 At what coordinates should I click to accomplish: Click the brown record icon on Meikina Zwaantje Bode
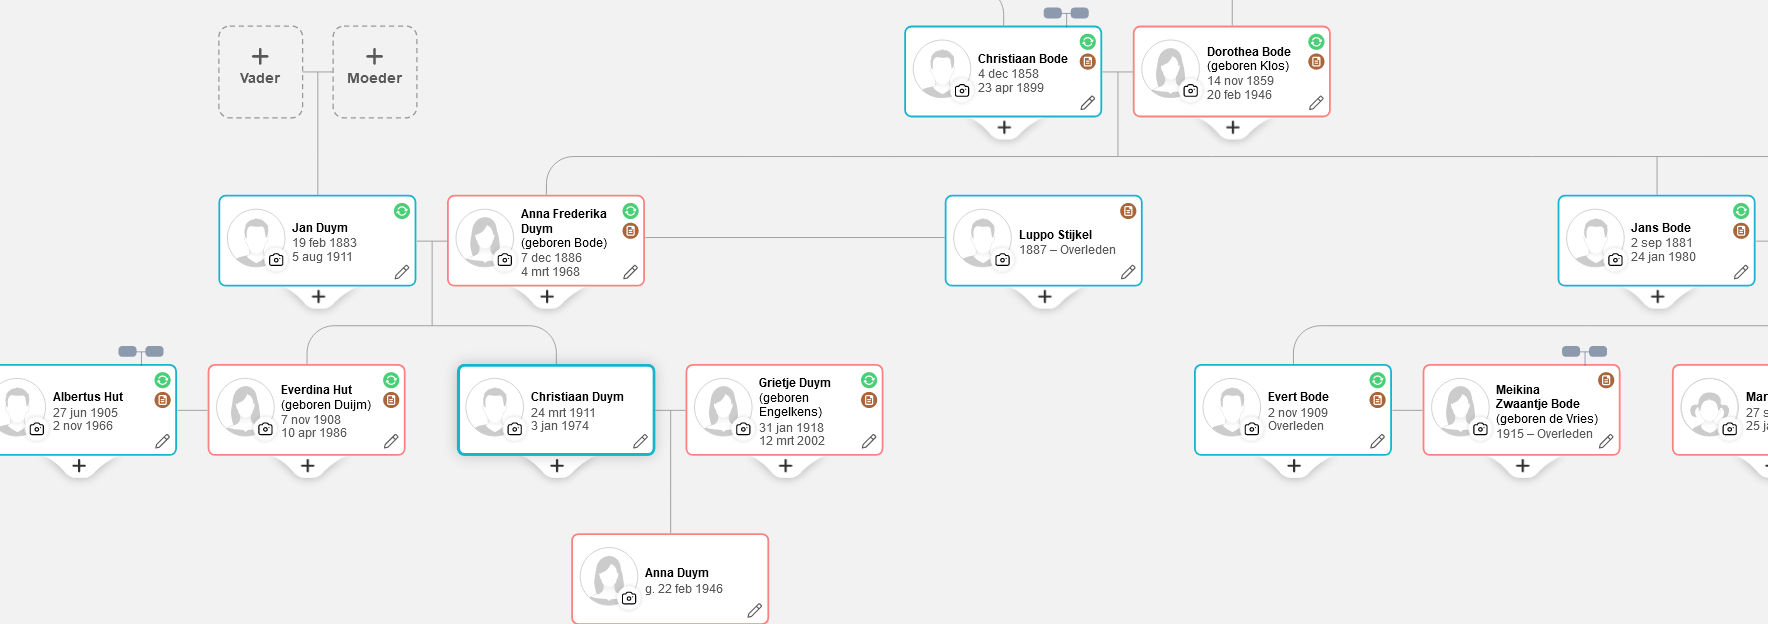[x=1606, y=380]
